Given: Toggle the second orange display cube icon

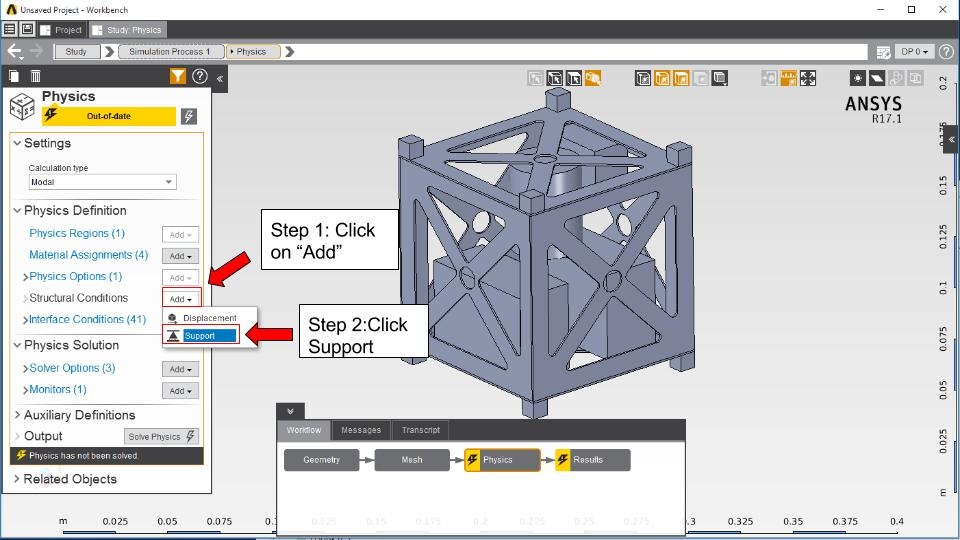Looking at the screenshot, I should click(681, 78).
